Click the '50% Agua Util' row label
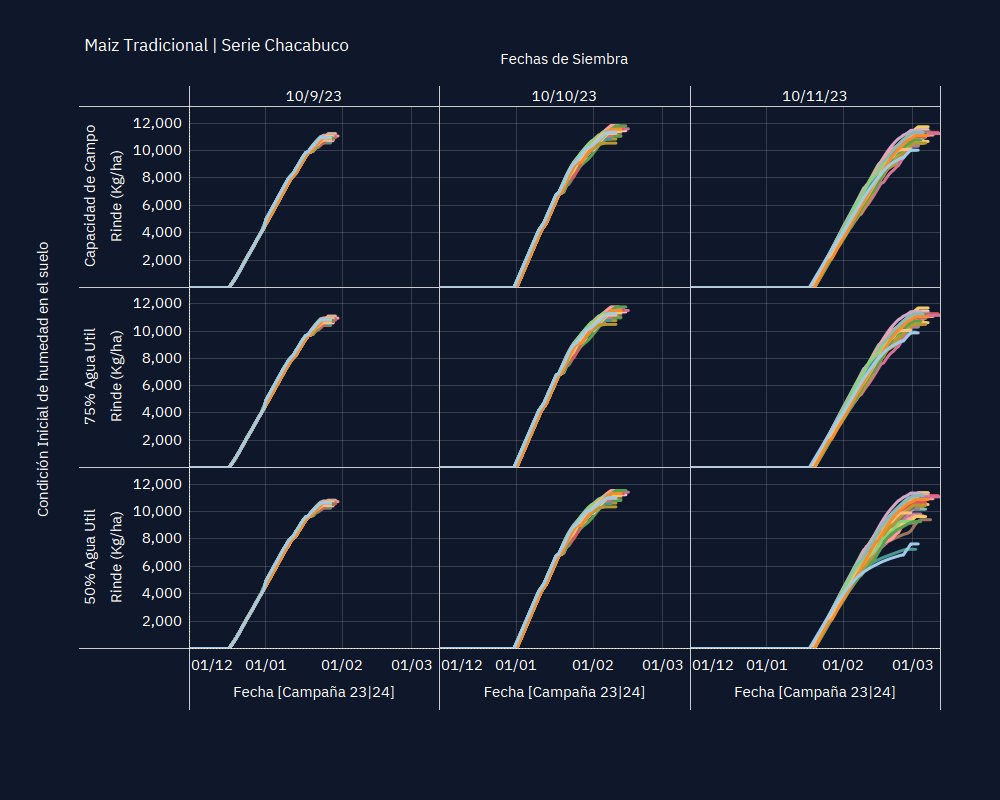Image resolution: width=1000 pixels, height=800 pixels. tap(90, 556)
